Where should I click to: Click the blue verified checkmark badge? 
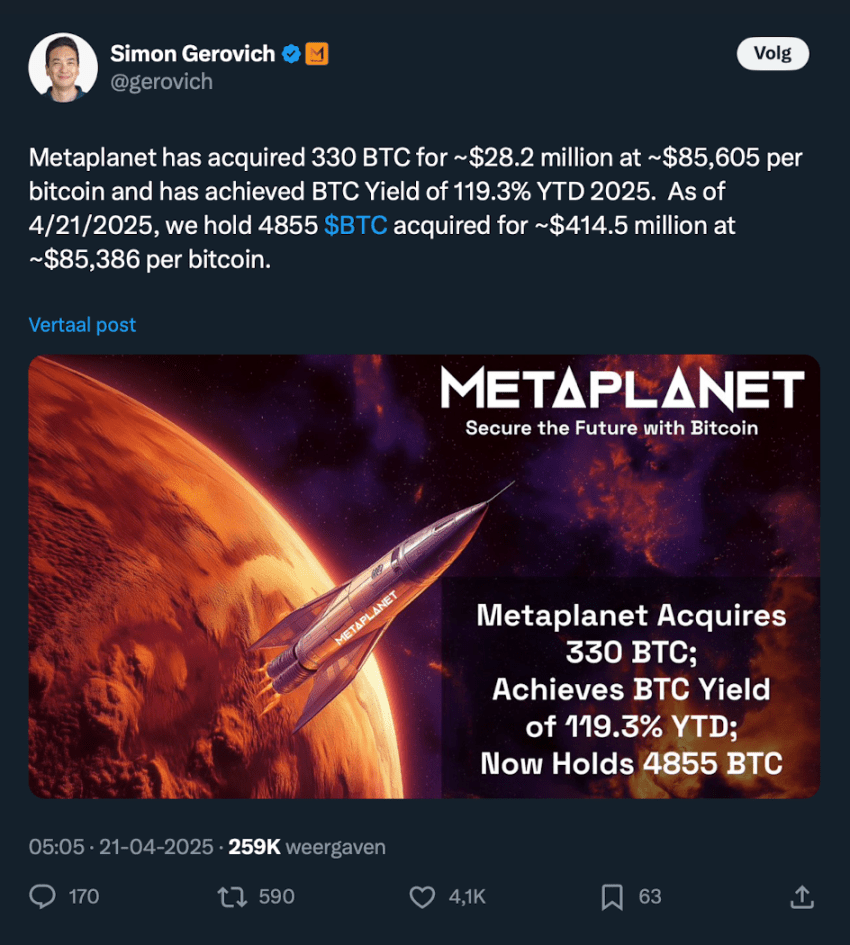tap(291, 54)
